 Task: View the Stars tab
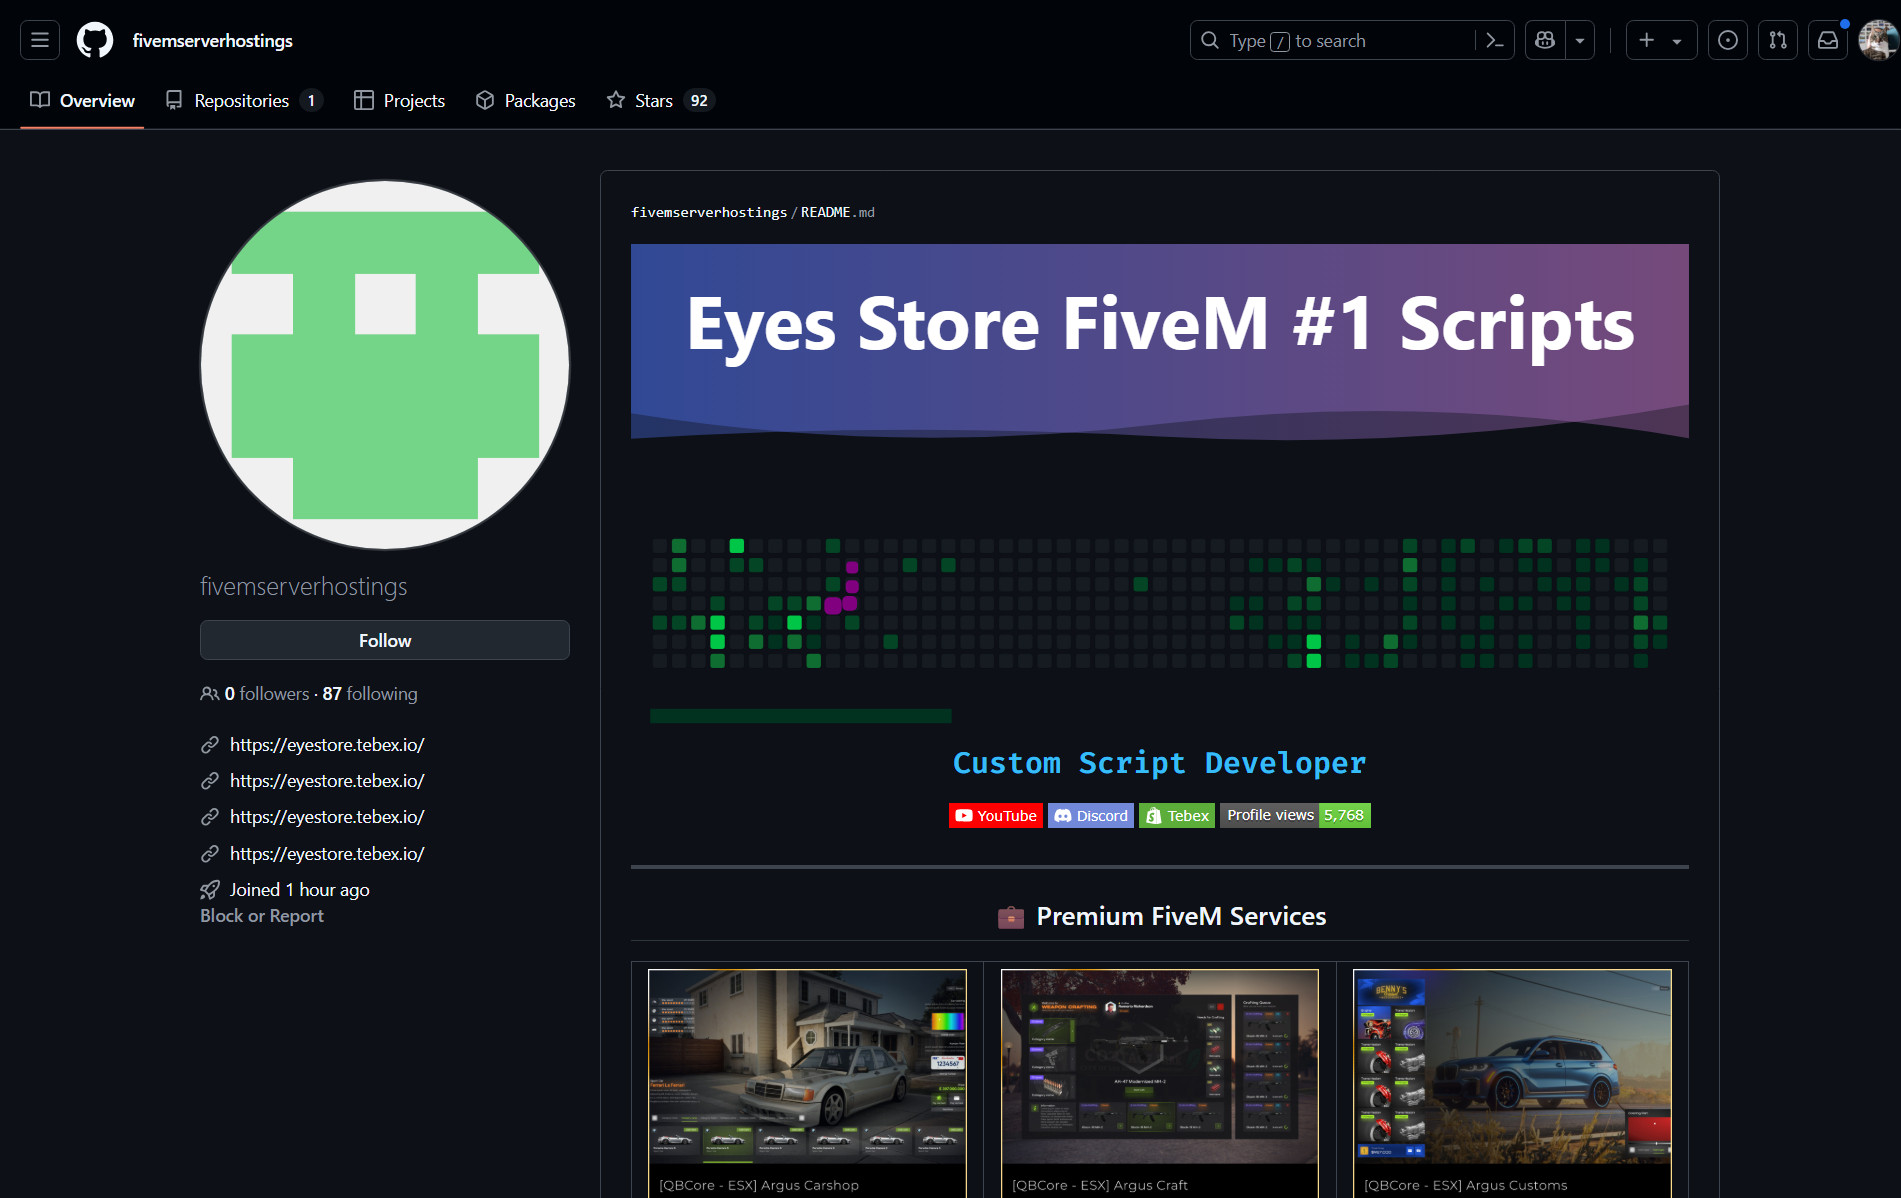(660, 100)
